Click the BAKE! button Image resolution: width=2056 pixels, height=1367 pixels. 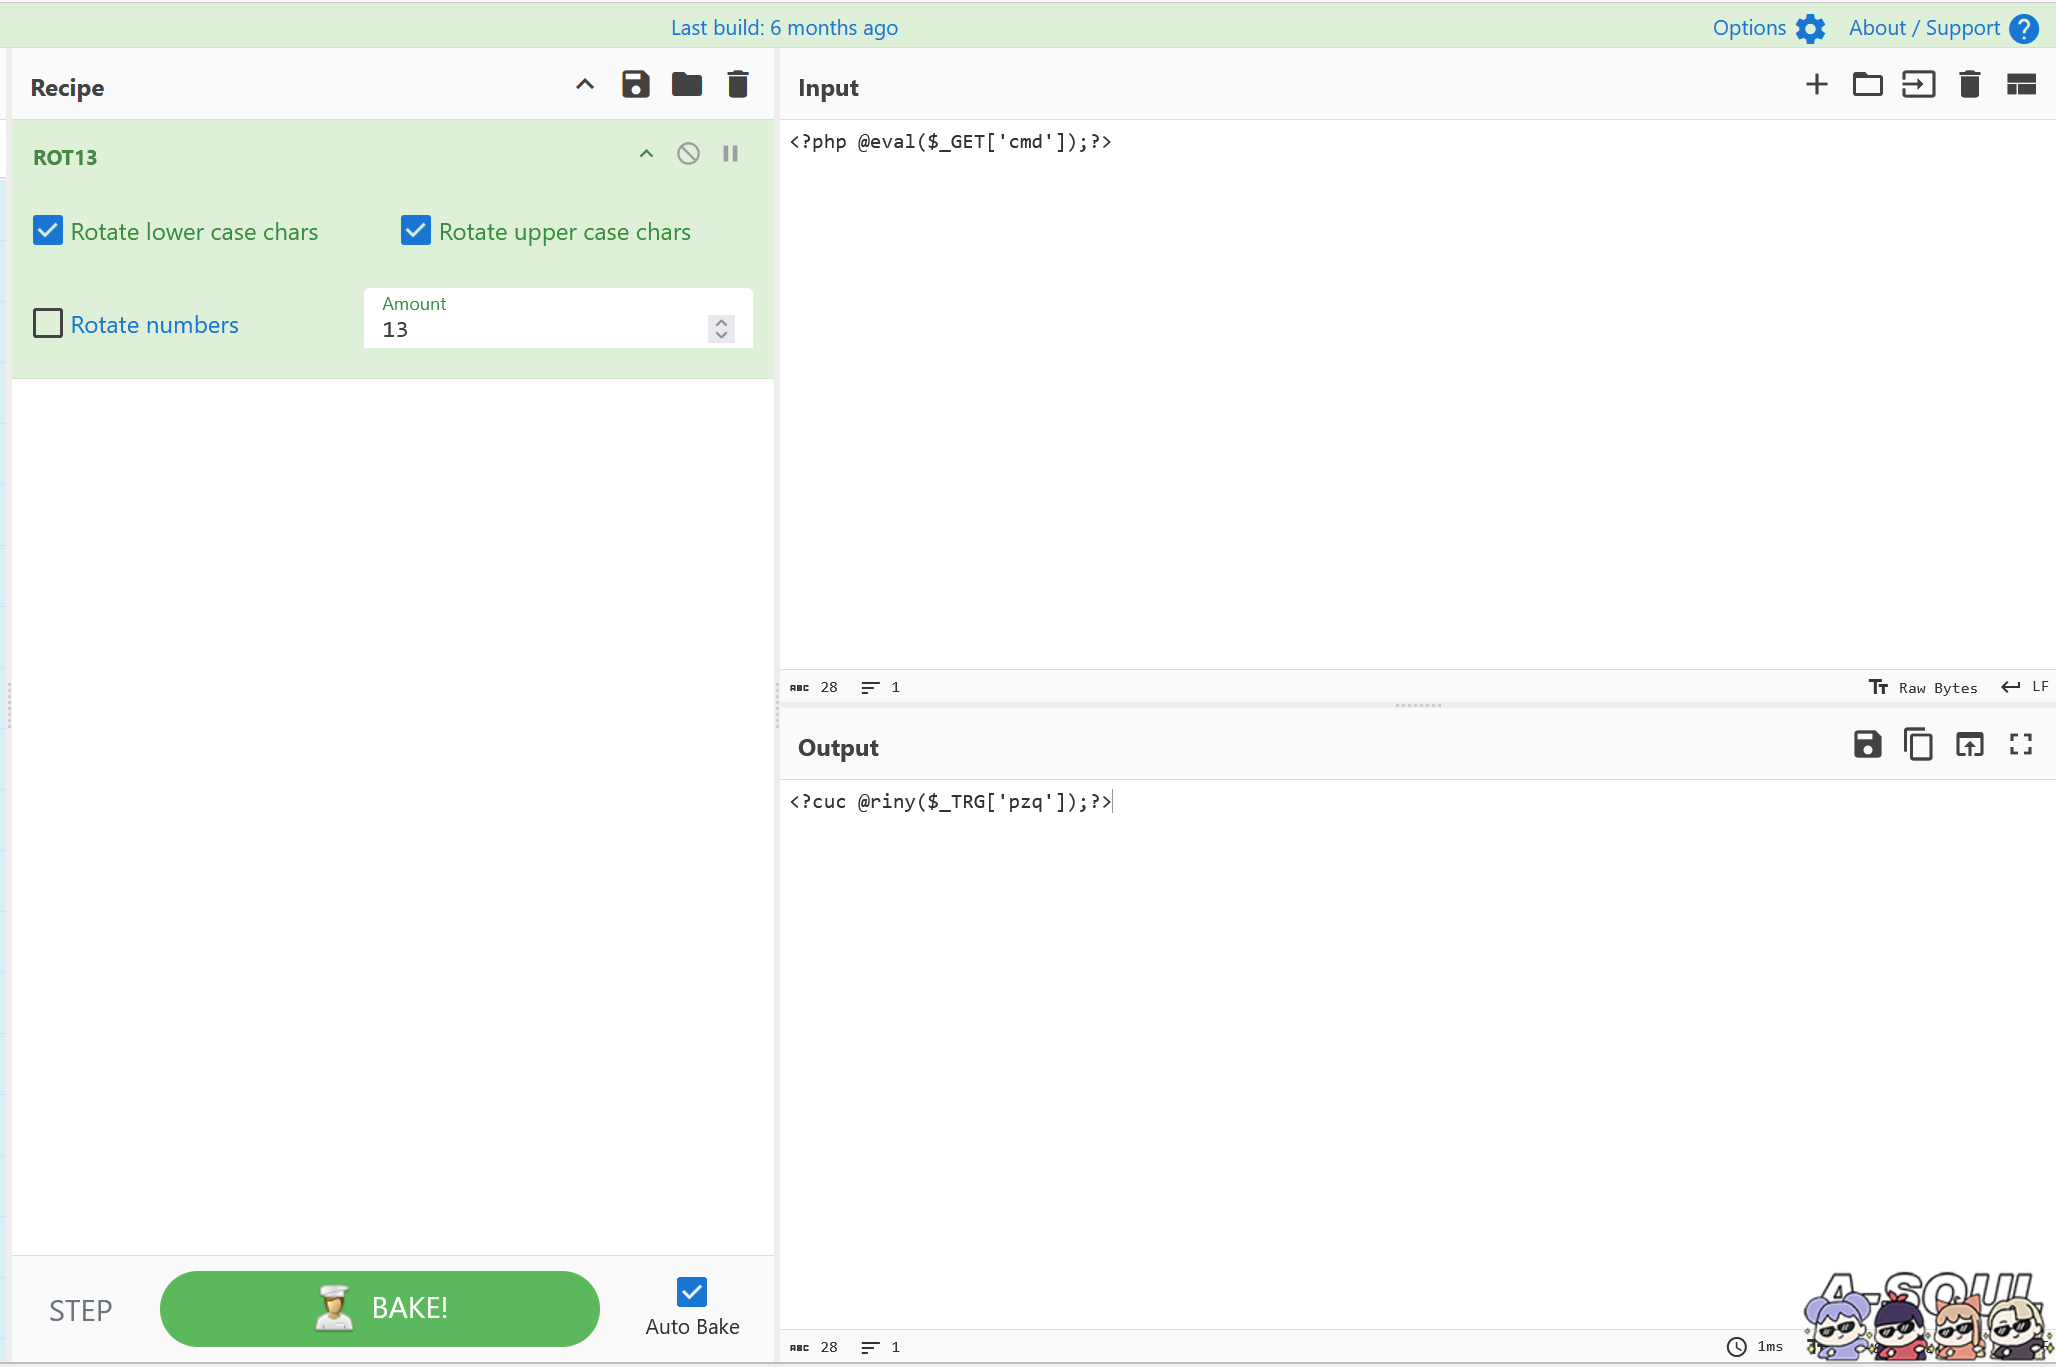(379, 1308)
